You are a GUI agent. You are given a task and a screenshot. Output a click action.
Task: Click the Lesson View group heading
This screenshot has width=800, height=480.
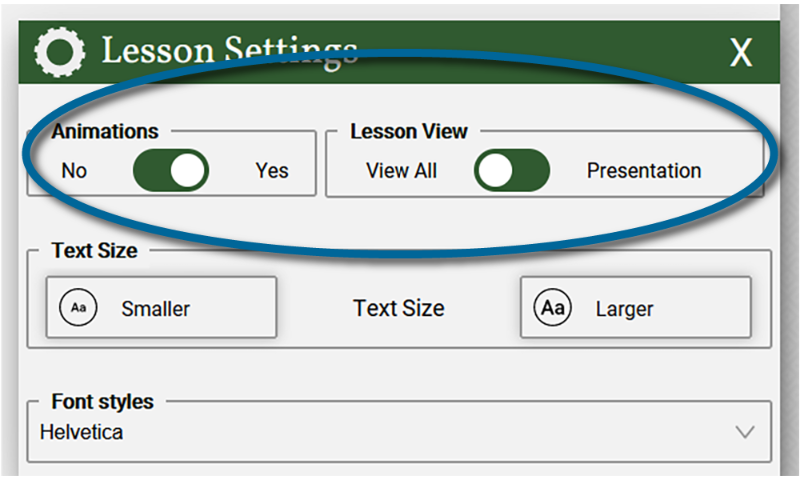(x=409, y=132)
